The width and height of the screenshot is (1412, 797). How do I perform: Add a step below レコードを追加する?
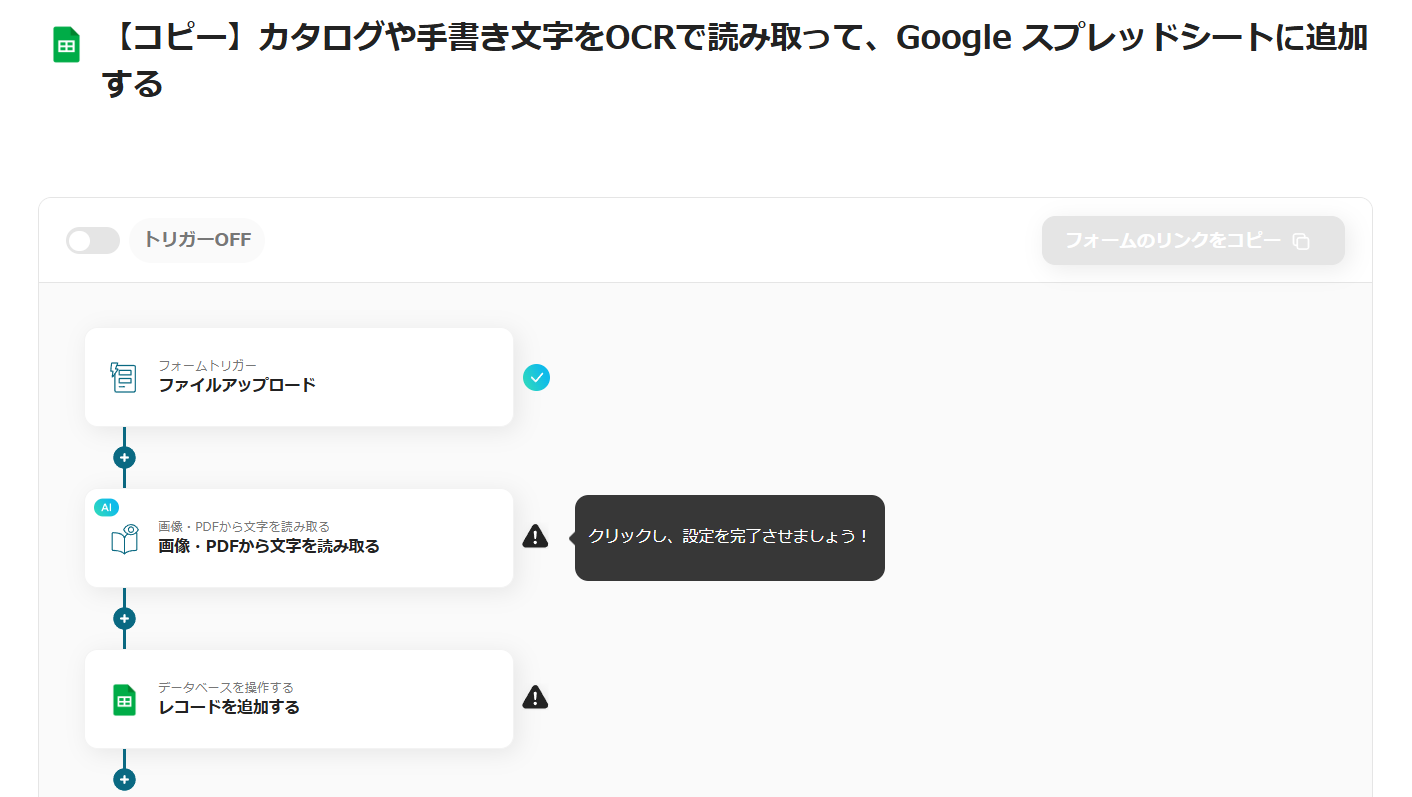[124, 780]
